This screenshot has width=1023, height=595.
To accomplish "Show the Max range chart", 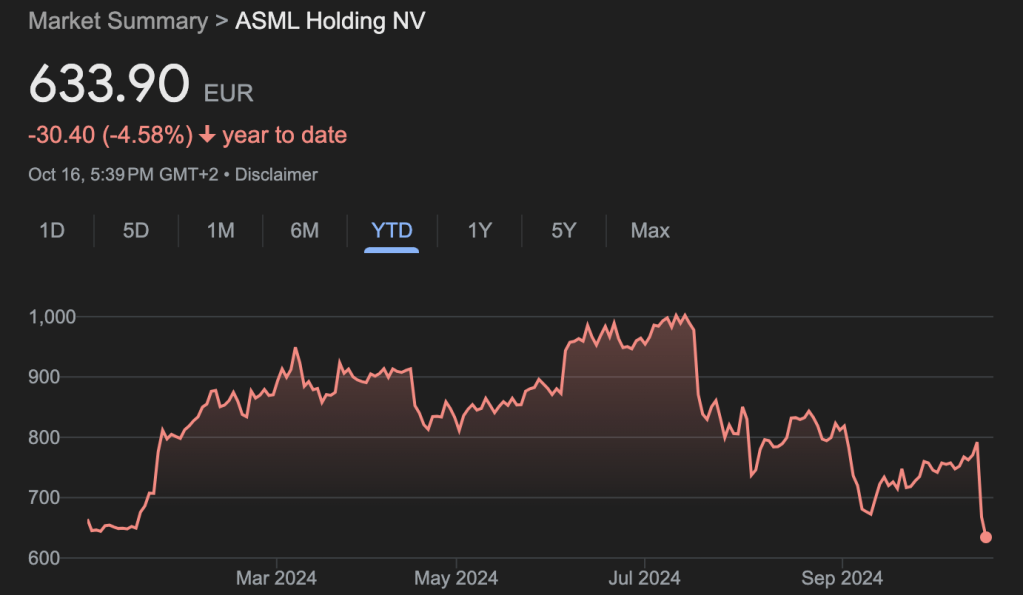I will tap(650, 231).
